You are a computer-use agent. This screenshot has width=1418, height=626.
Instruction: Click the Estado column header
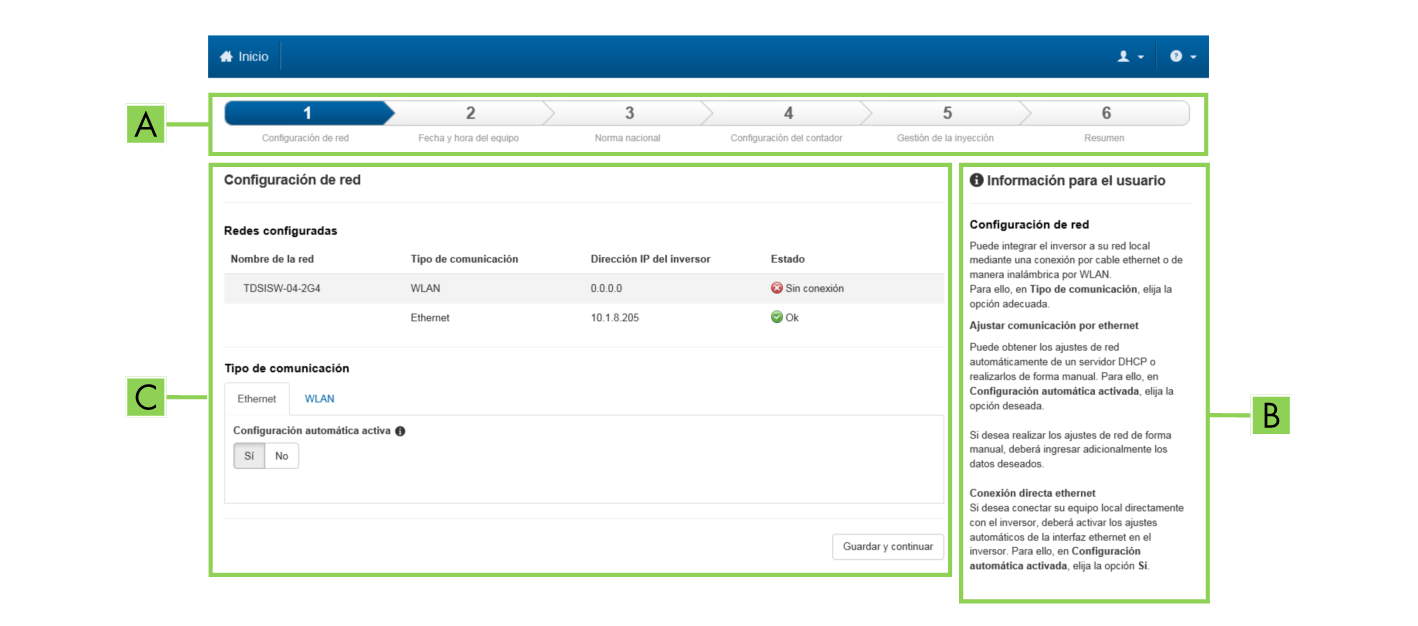[x=788, y=259]
